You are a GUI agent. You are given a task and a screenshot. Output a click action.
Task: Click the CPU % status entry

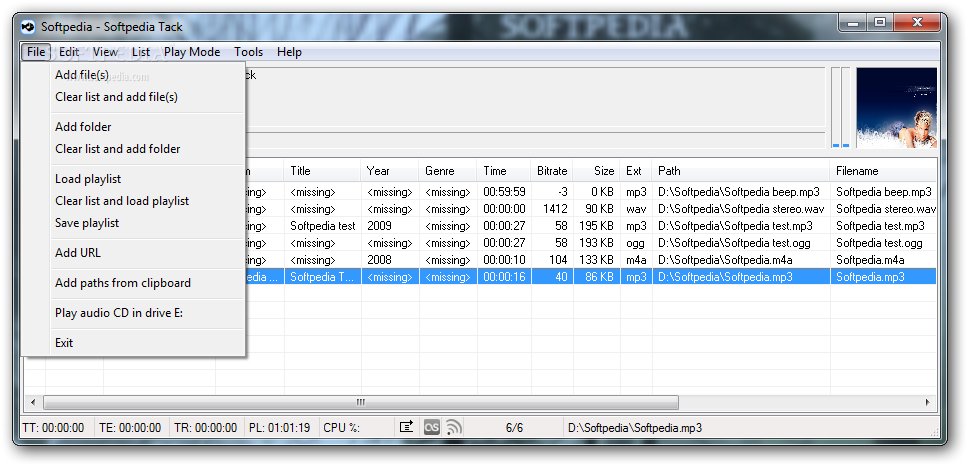[341, 428]
